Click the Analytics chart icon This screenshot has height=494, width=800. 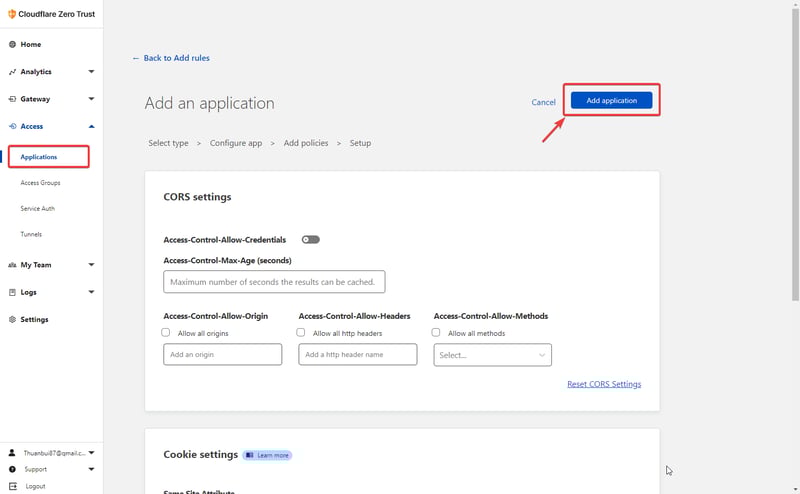[12, 72]
